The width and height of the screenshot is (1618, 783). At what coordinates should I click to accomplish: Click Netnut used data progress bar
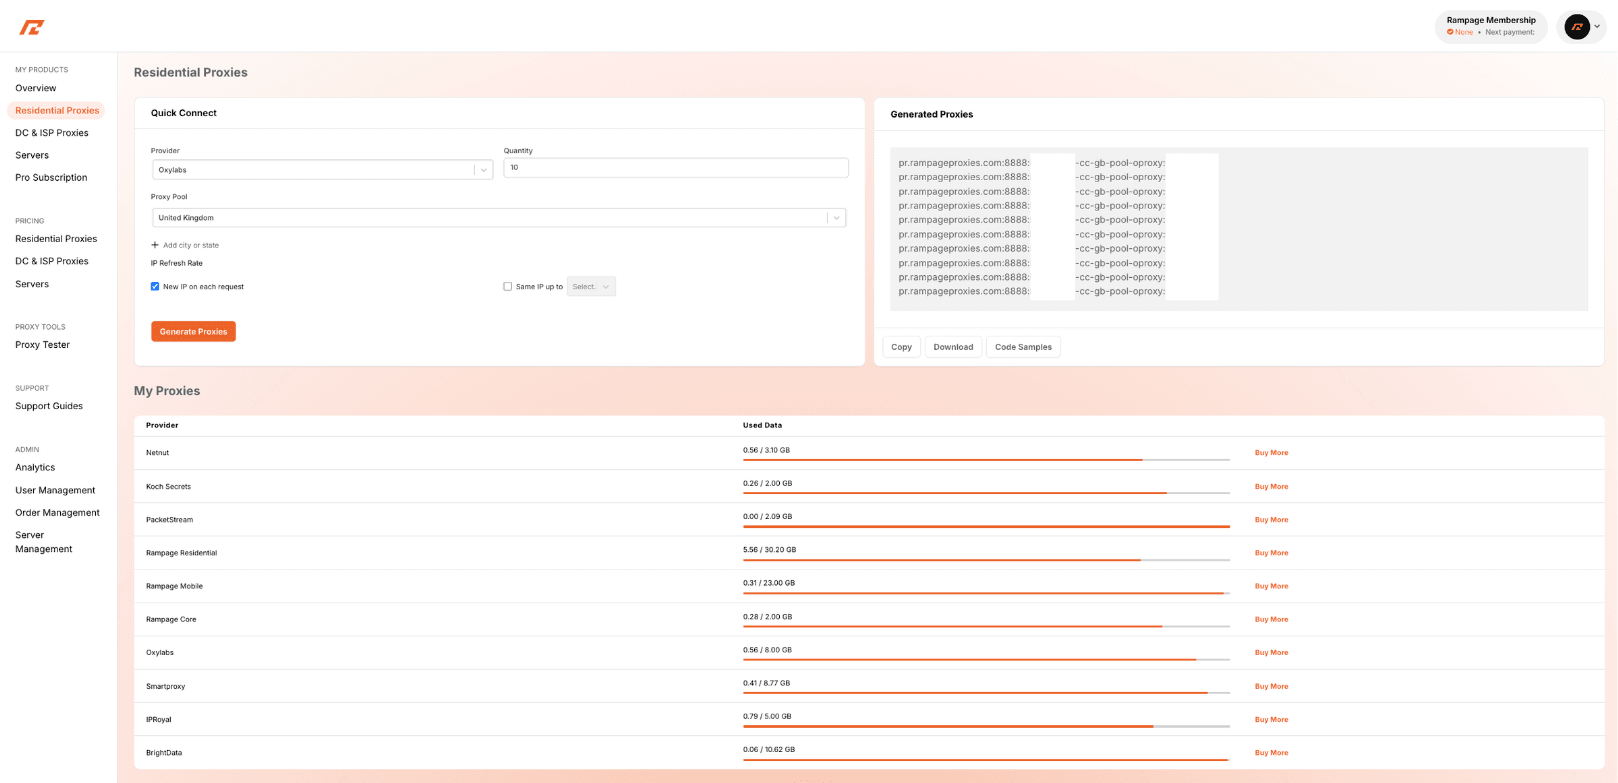point(986,460)
